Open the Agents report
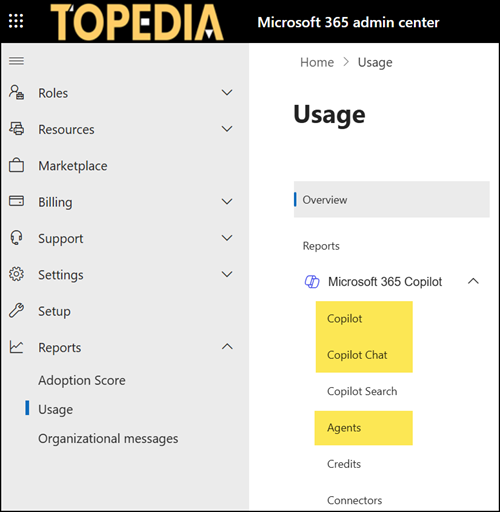Image resolution: width=500 pixels, height=512 pixels. point(344,428)
